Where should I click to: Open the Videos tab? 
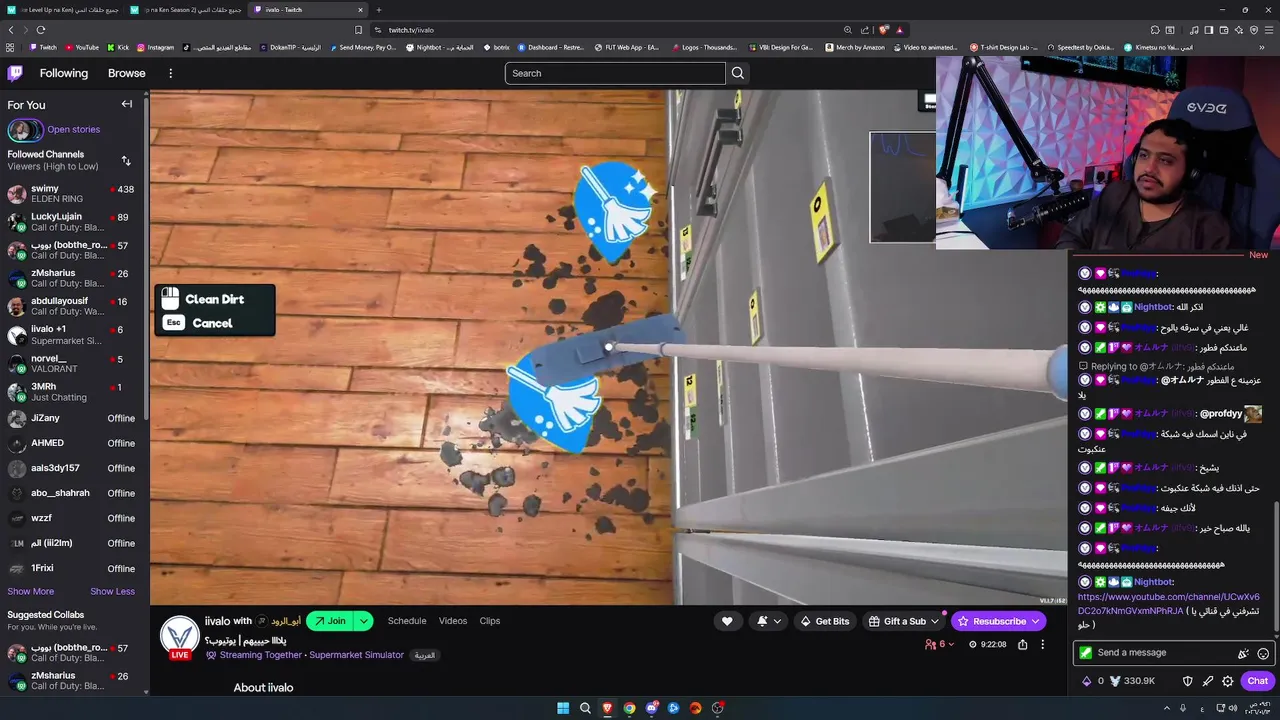pyautogui.click(x=453, y=621)
